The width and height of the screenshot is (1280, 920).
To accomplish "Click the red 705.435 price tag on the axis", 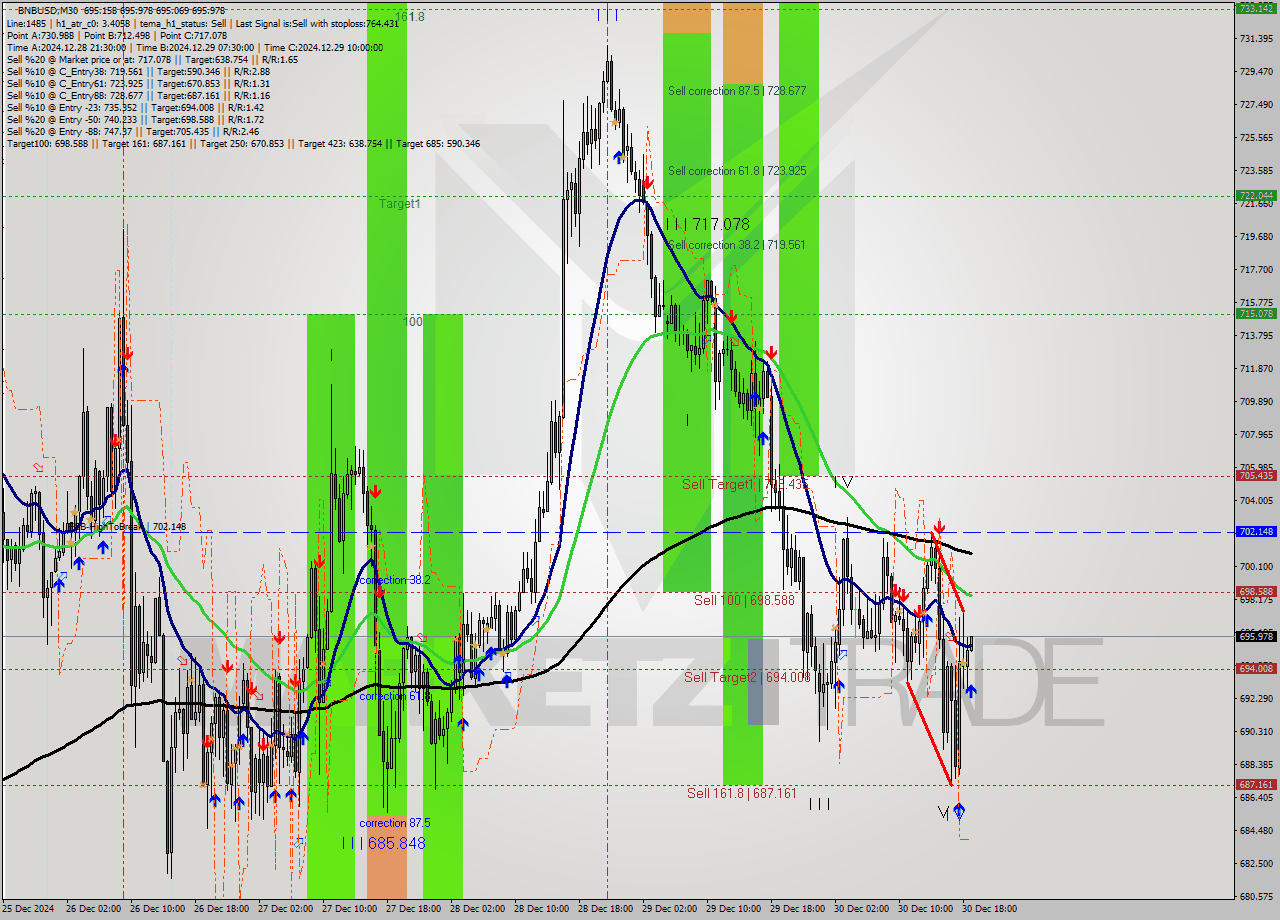I will tap(1256, 475).
